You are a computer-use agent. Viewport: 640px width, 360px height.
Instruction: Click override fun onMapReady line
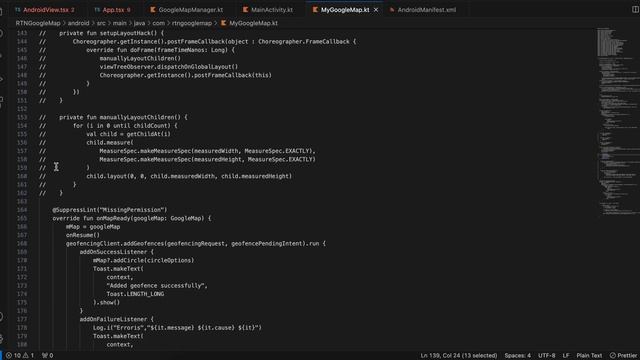click(x=132, y=218)
